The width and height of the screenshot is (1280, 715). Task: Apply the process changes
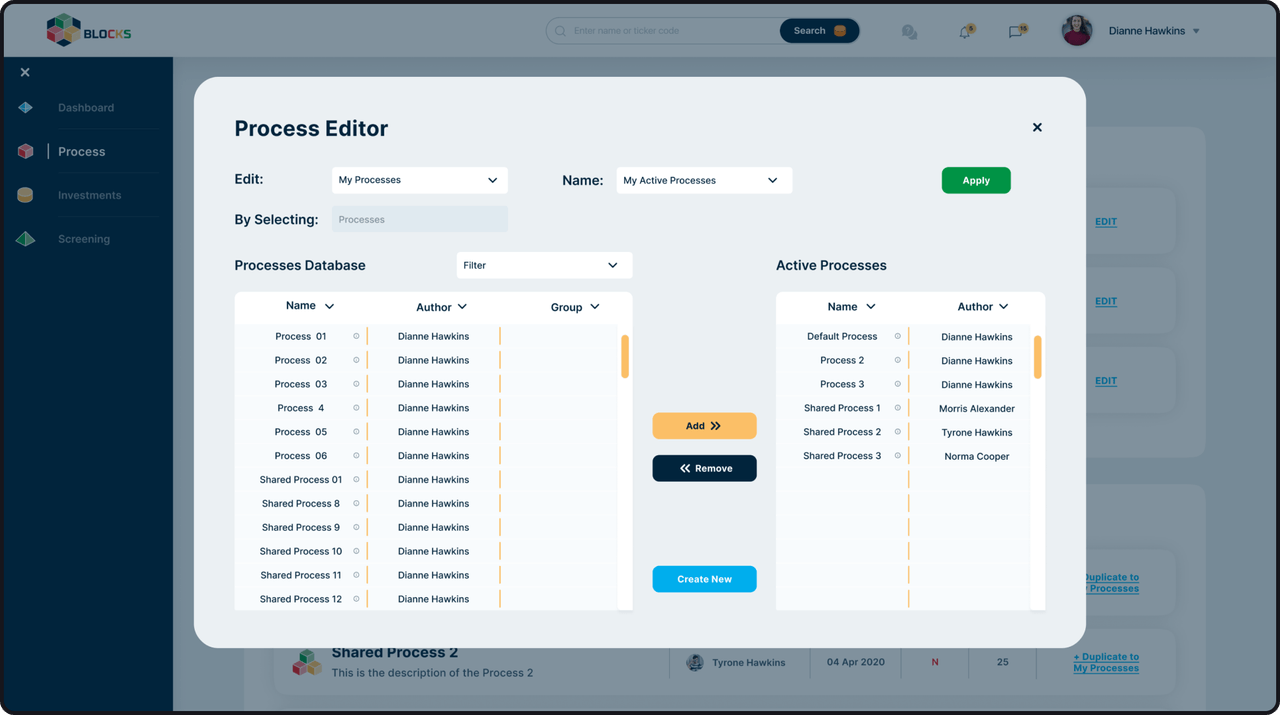pos(975,180)
